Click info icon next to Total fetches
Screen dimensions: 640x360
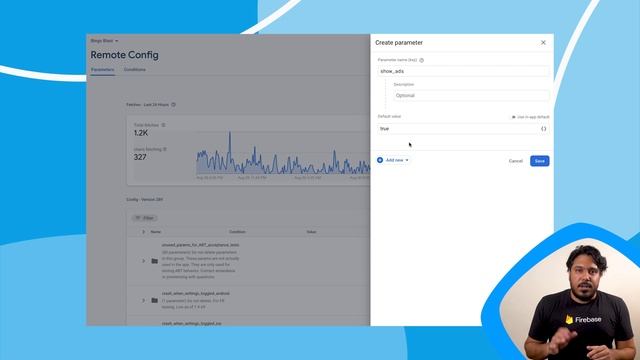(x=163, y=125)
